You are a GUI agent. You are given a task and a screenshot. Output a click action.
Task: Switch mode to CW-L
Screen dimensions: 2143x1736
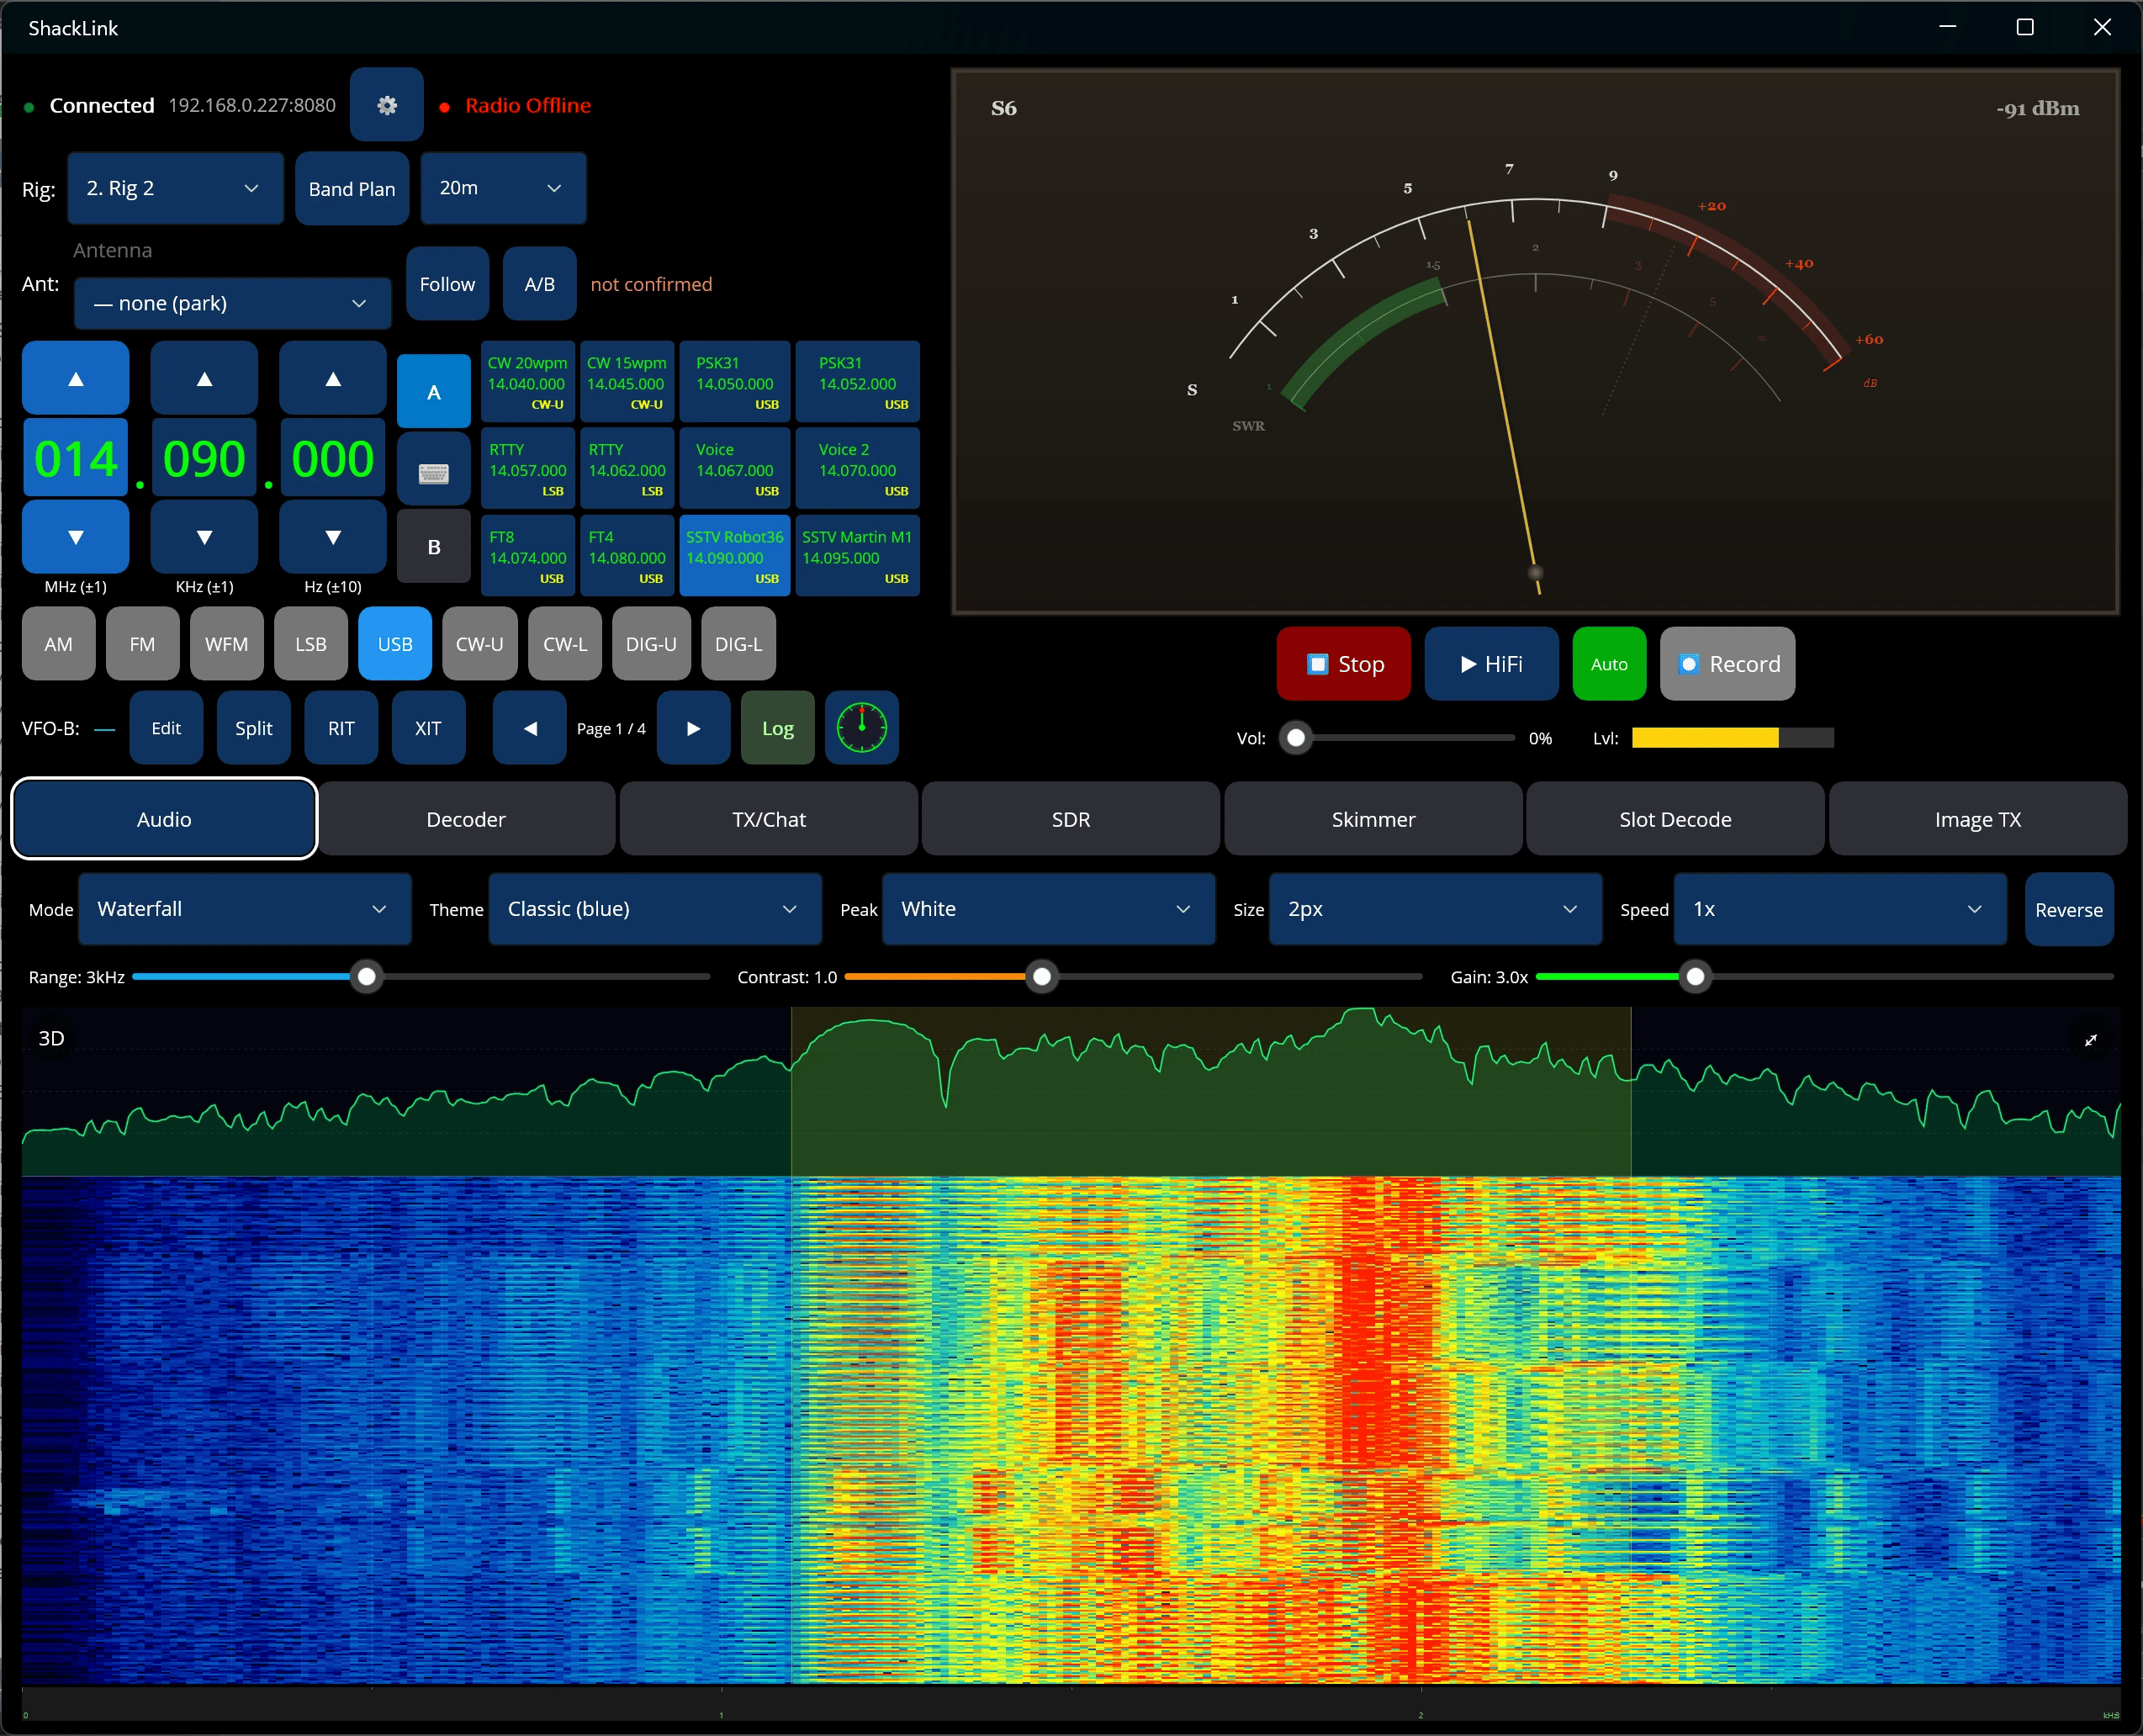point(565,644)
